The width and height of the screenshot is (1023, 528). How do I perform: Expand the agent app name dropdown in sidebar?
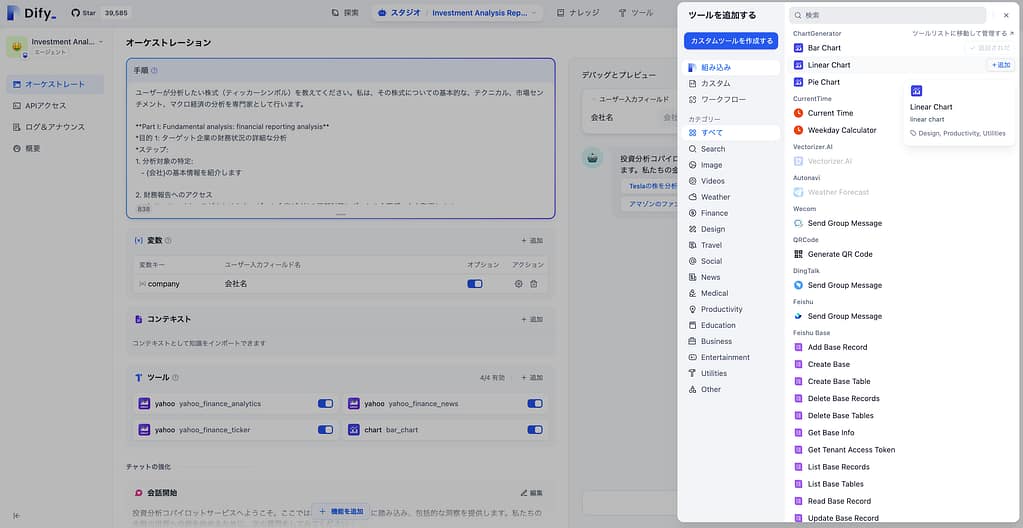[101, 42]
